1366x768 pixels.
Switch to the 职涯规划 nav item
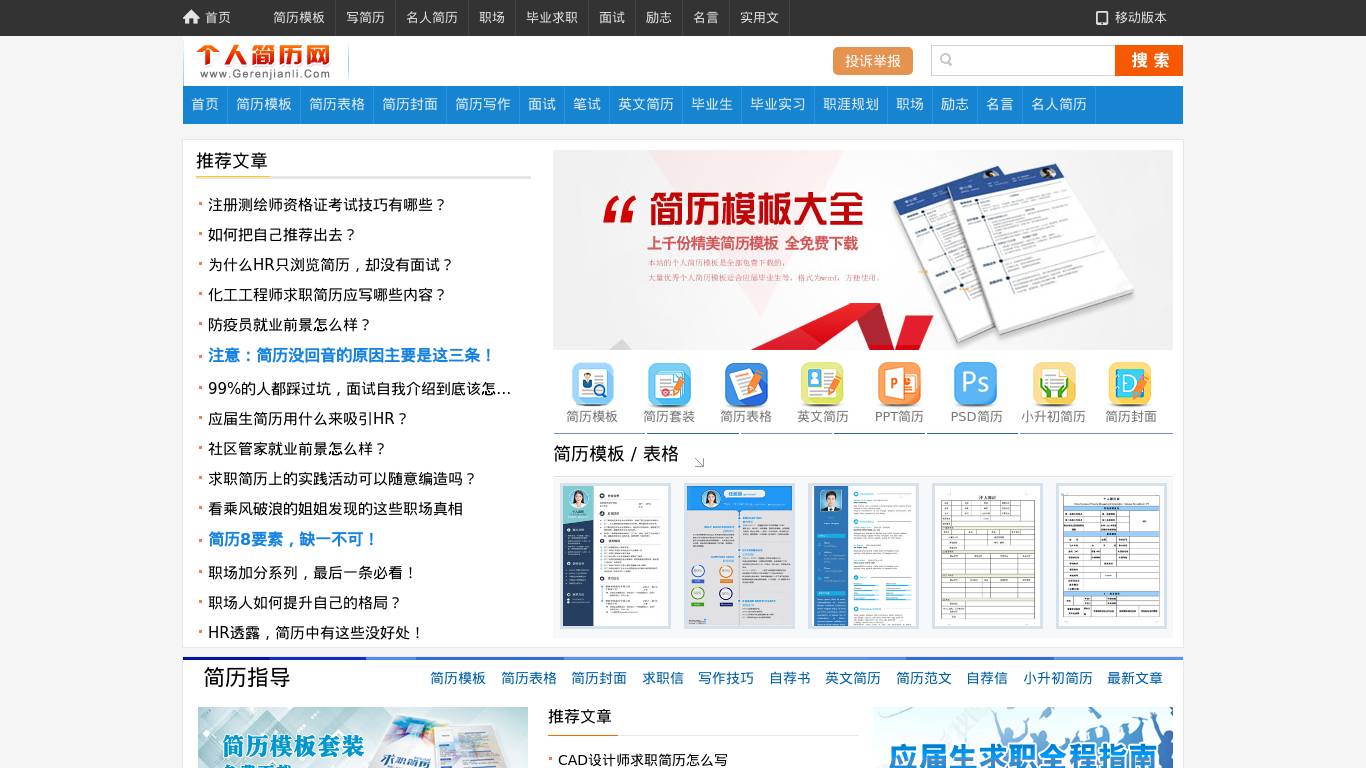click(x=850, y=104)
